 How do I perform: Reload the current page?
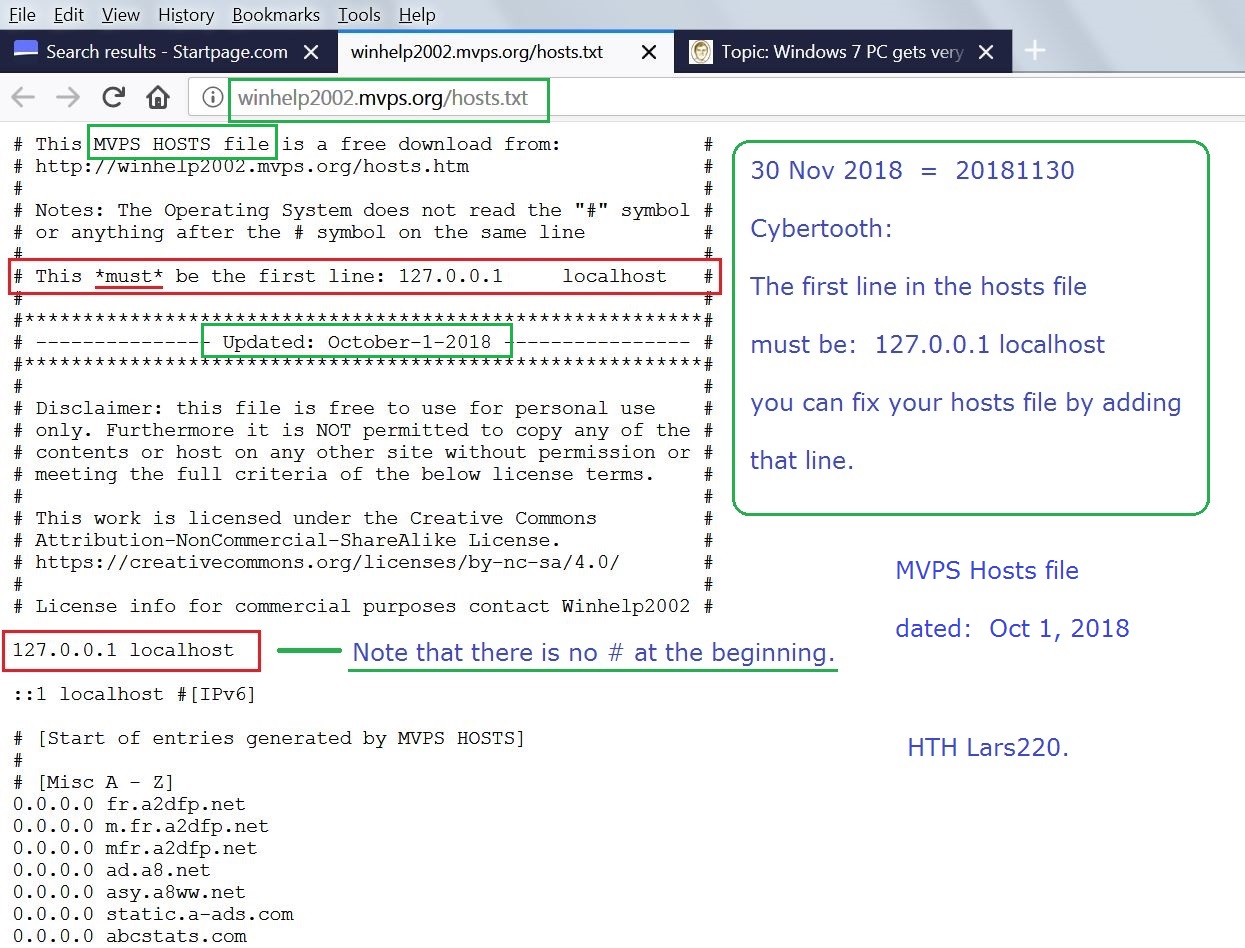[114, 97]
